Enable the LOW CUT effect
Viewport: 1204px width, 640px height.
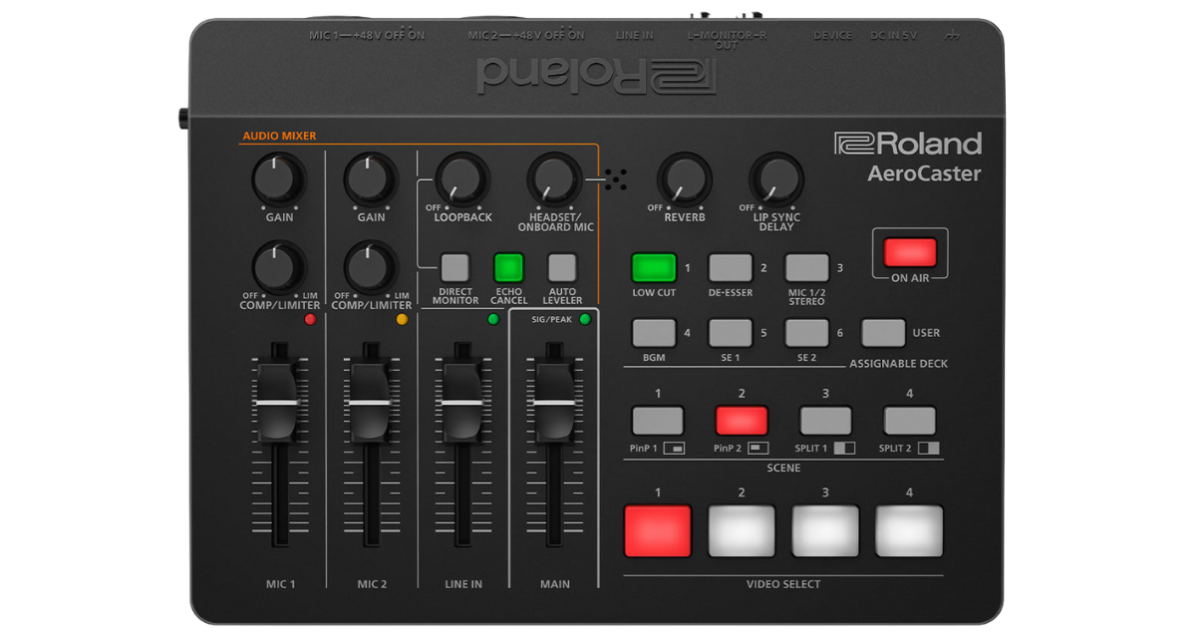coord(653,268)
